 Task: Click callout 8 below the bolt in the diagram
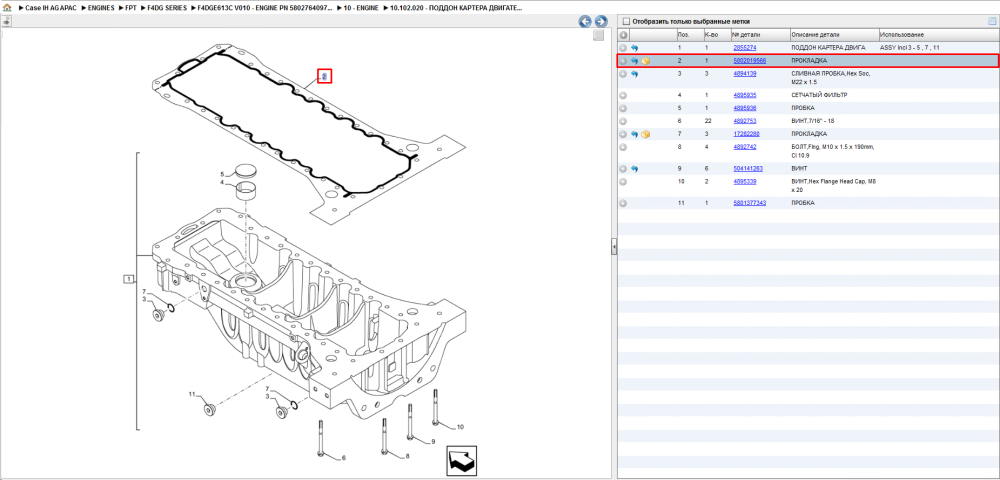click(x=406, y=456)
